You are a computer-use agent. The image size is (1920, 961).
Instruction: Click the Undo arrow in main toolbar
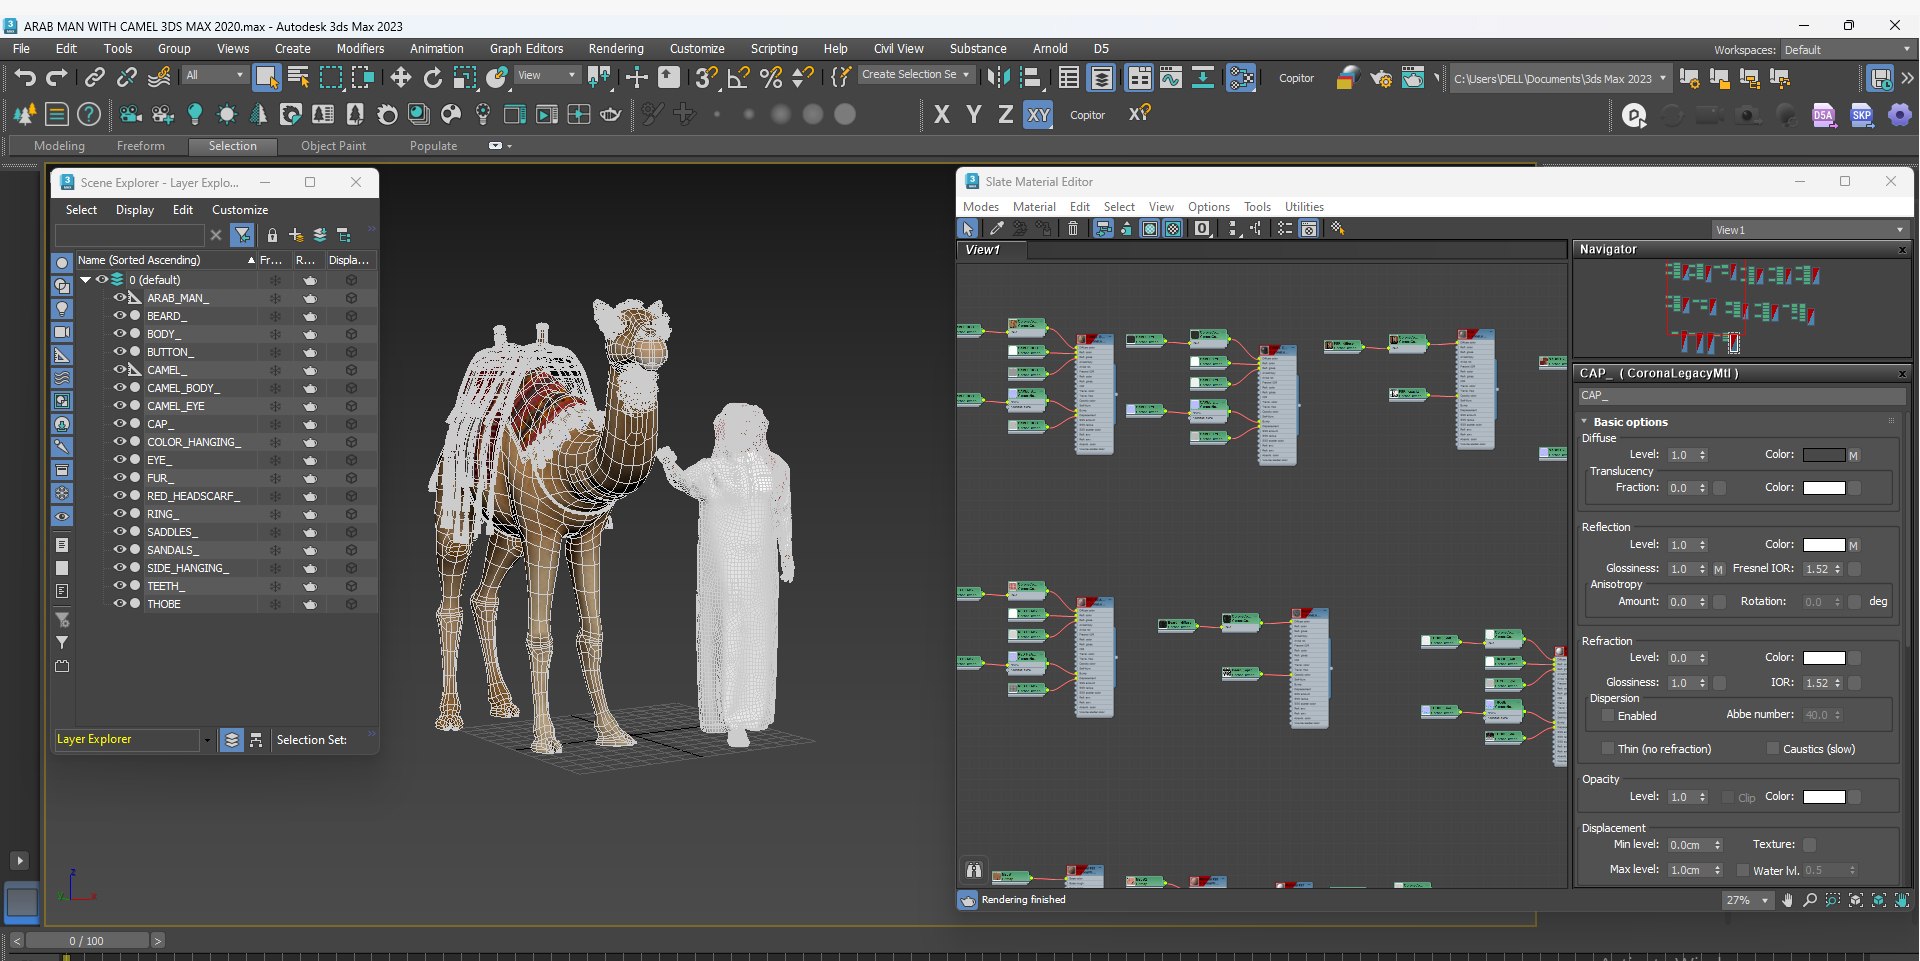pyautogui.click(x=25, y=77)
